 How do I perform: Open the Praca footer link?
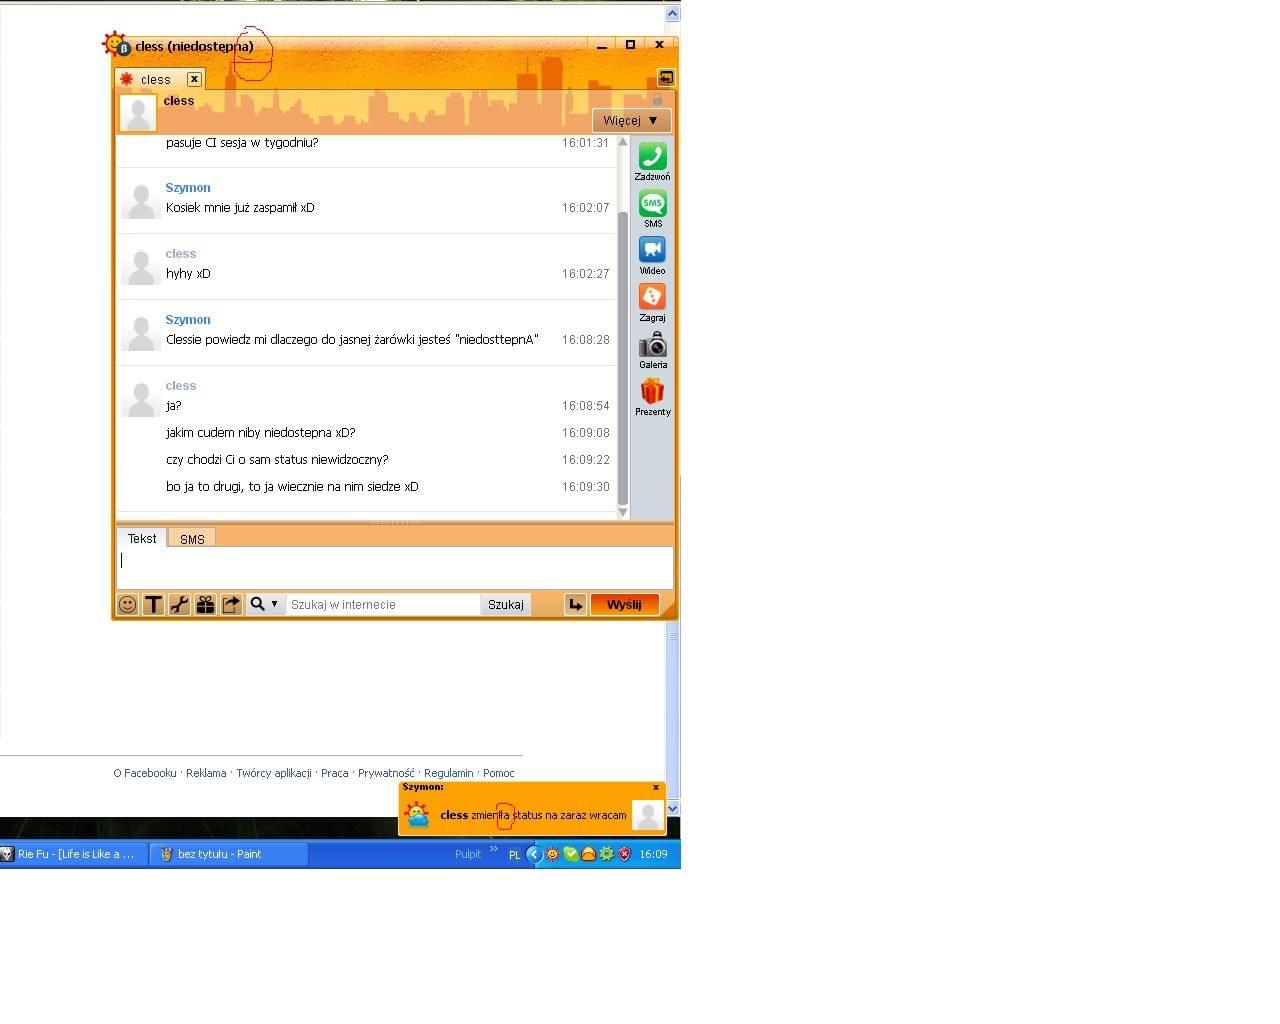pos(335,773)
